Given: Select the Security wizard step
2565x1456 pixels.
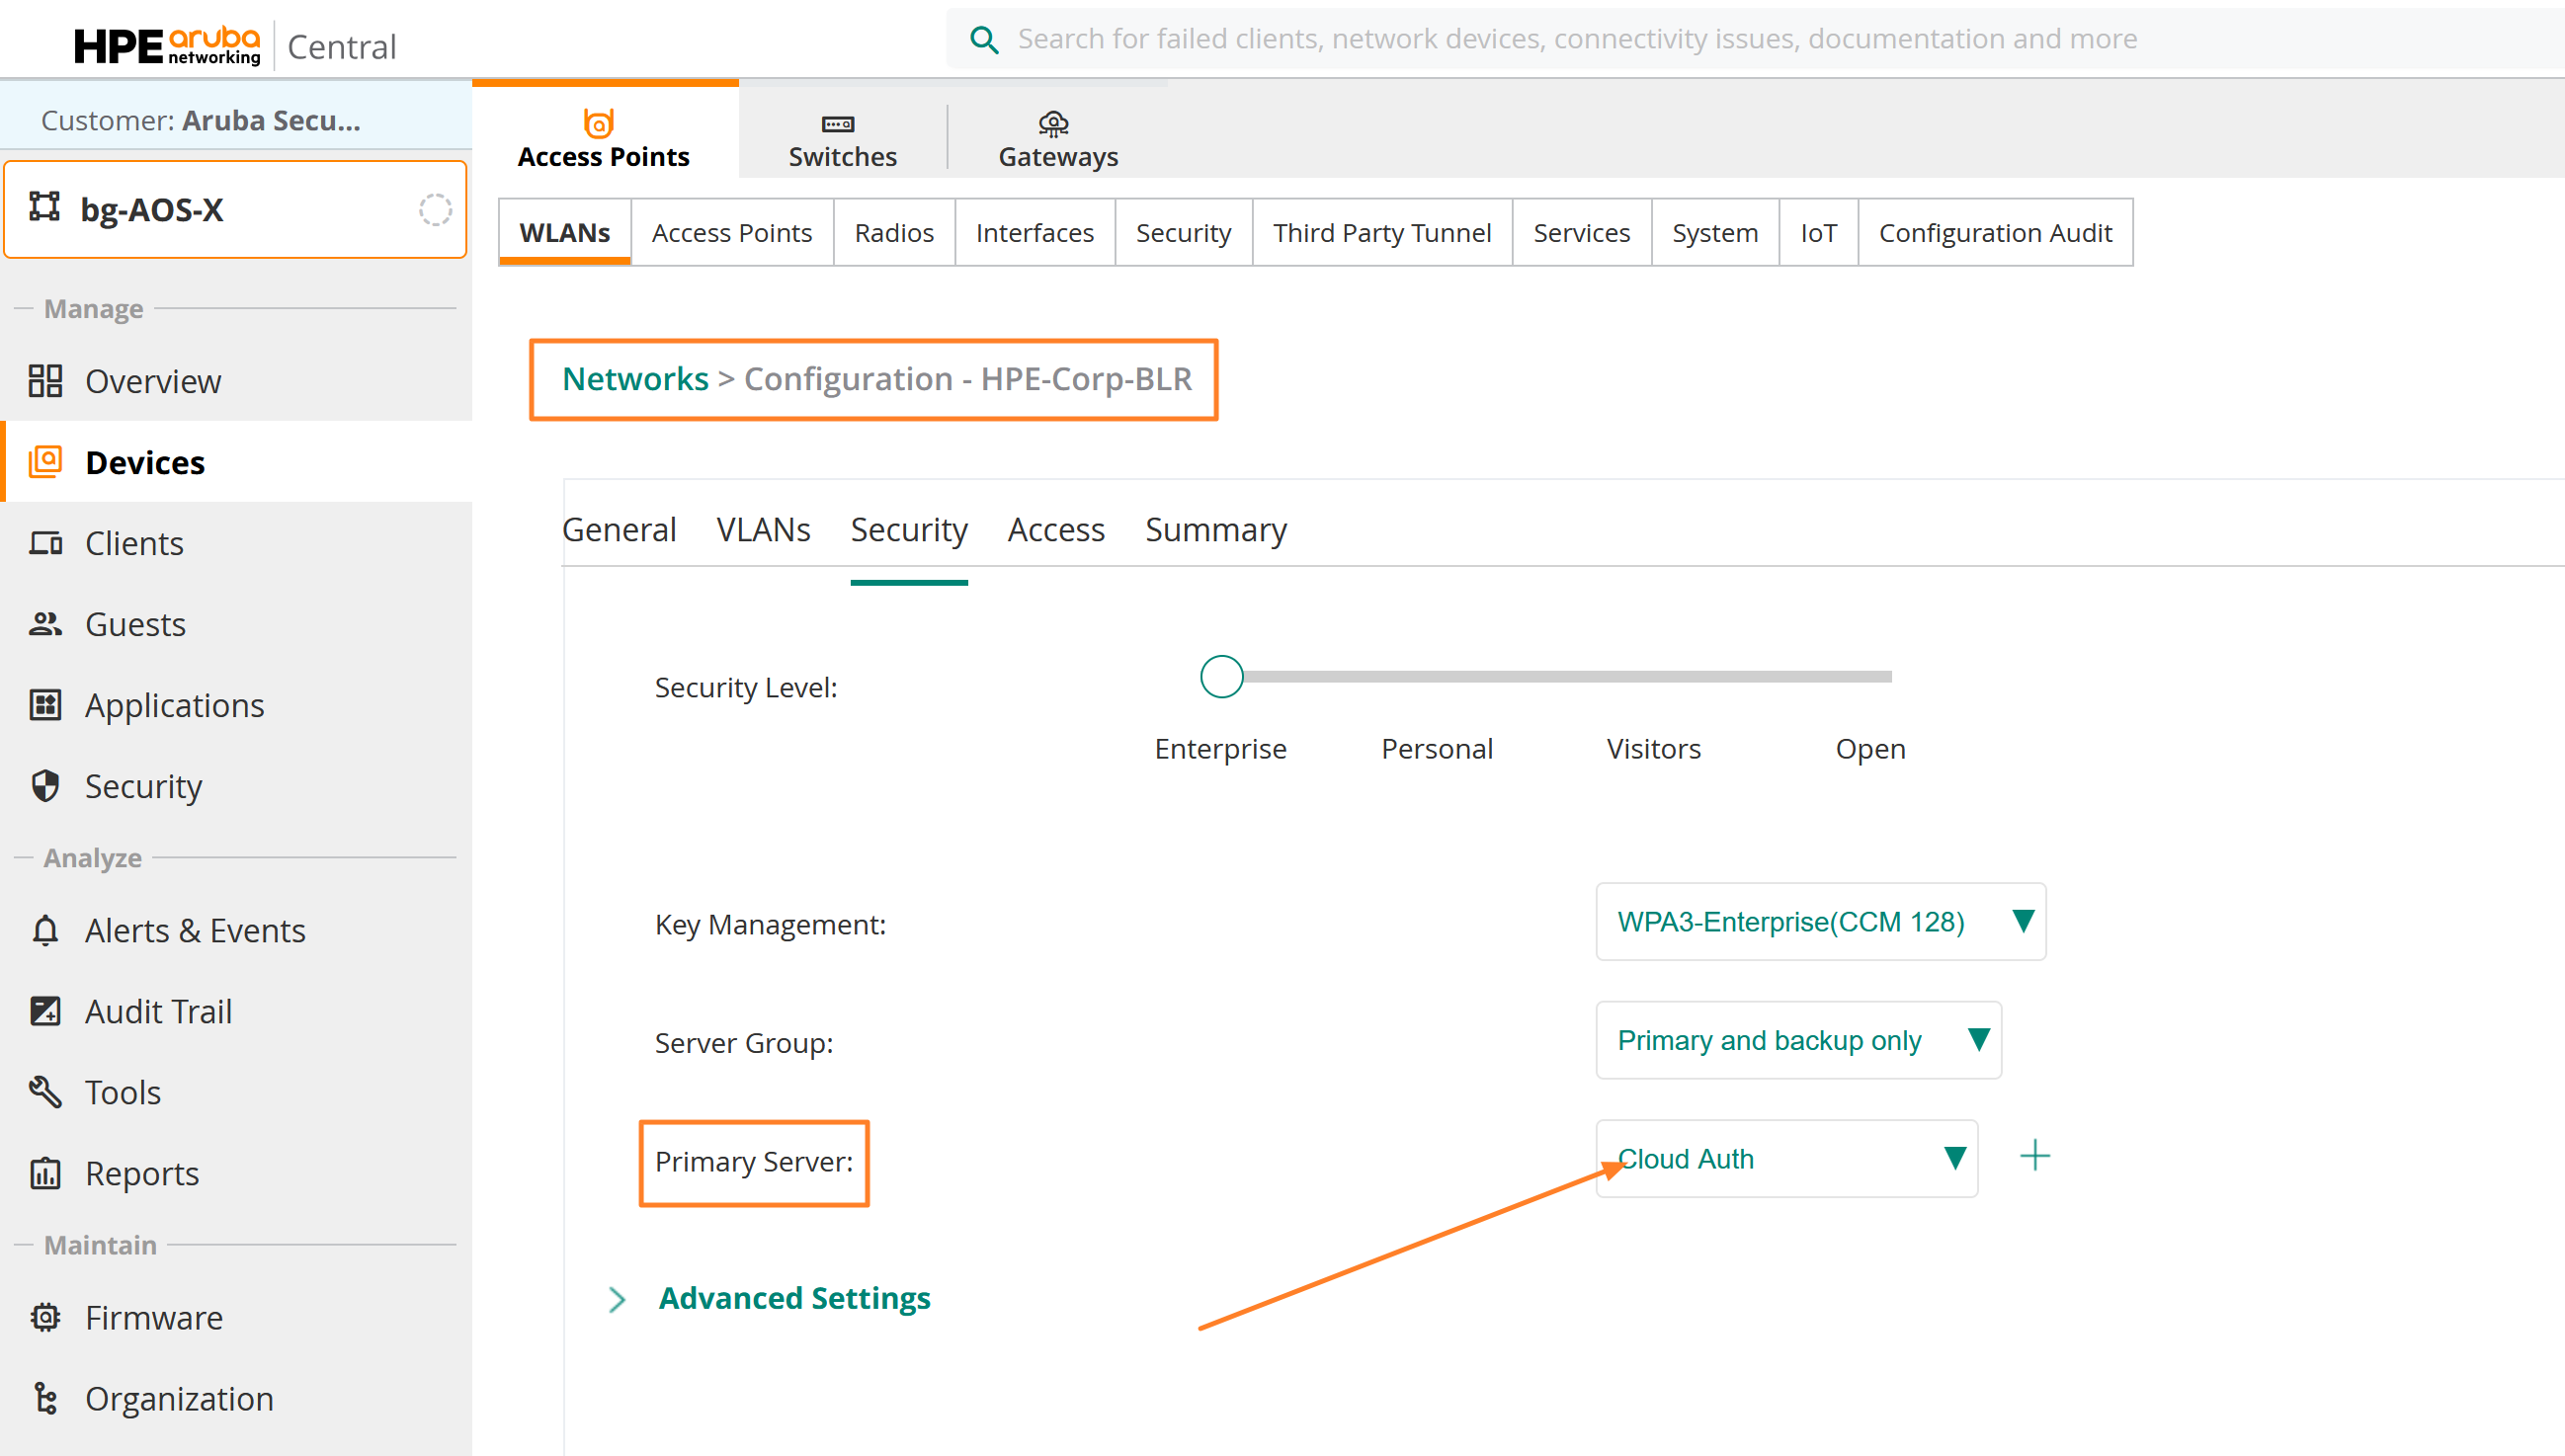Looking at the screenshot, I should click(x=909, y=530).
